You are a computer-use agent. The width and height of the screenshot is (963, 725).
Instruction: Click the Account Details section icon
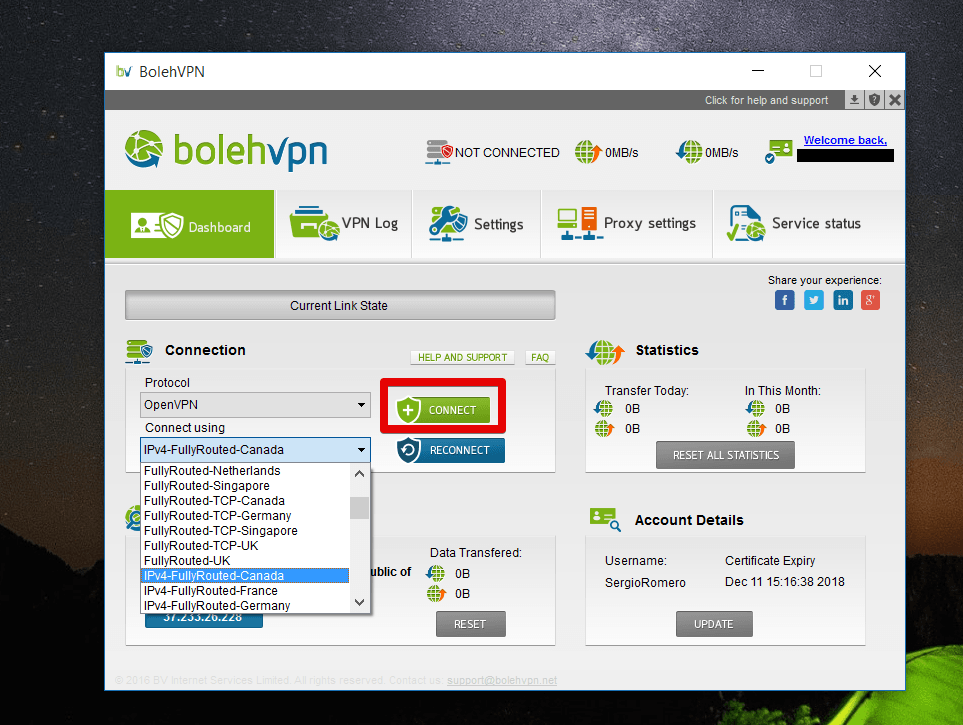pyautogui.click(x=605, y=519)
